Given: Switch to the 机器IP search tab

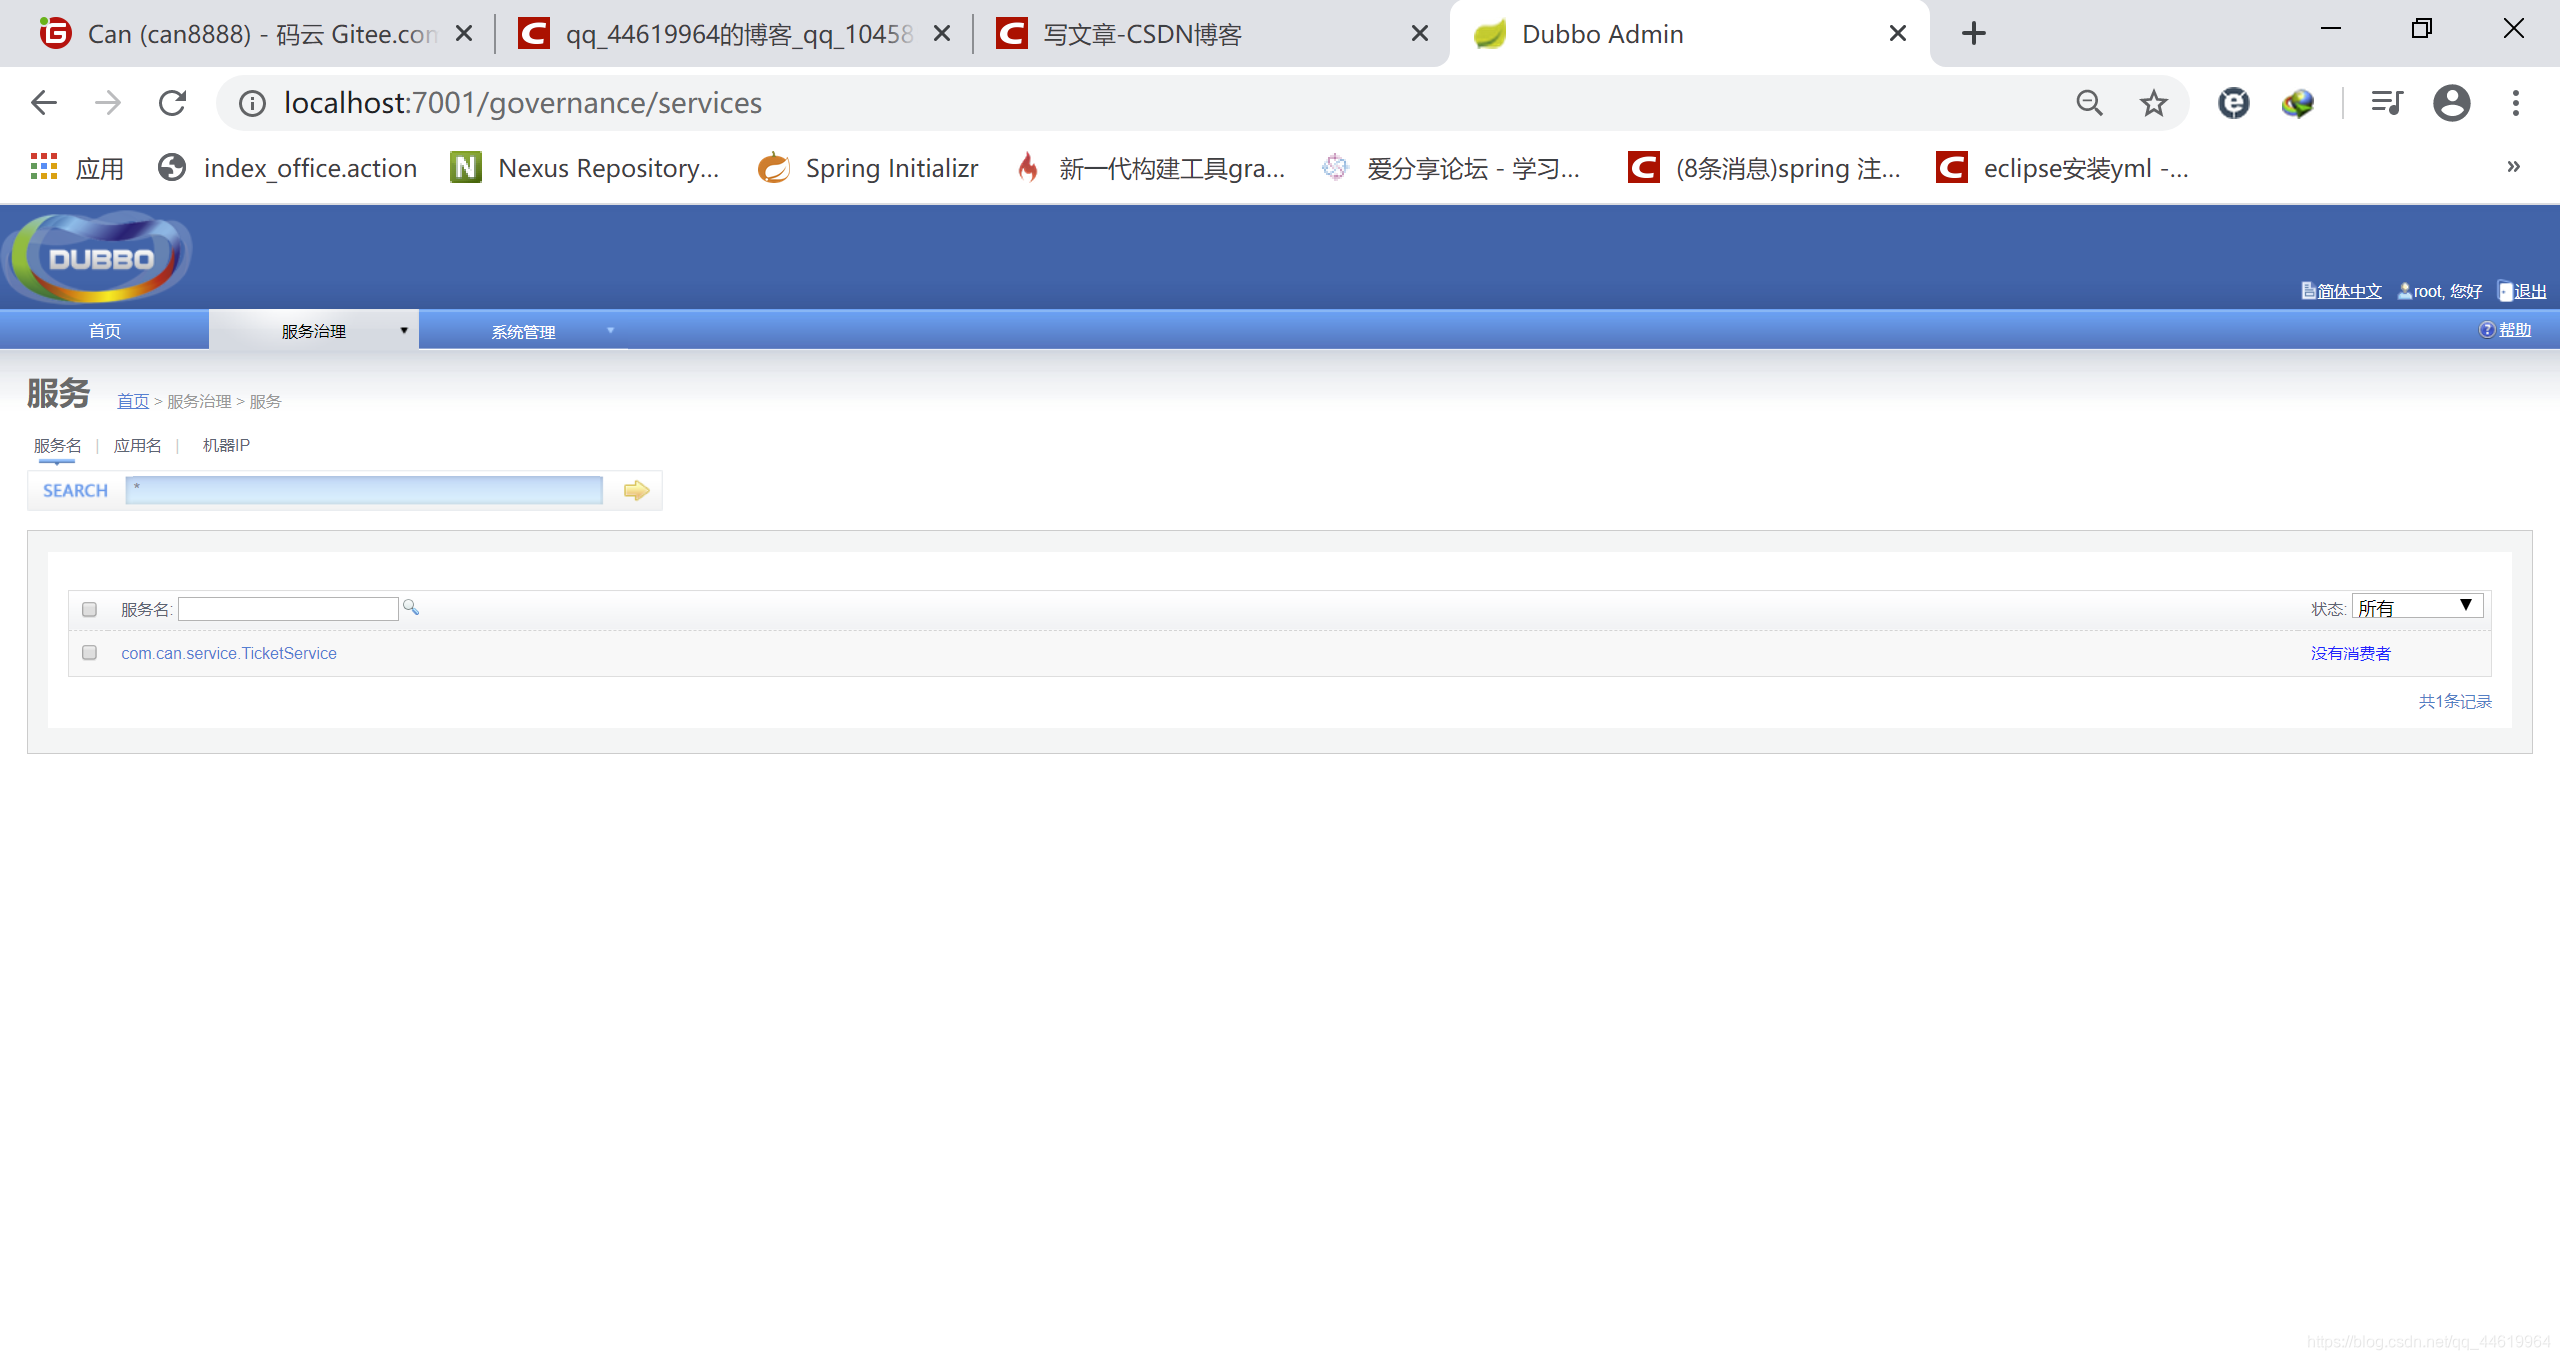Looking at the screenshot, I should tap(226, 445).
